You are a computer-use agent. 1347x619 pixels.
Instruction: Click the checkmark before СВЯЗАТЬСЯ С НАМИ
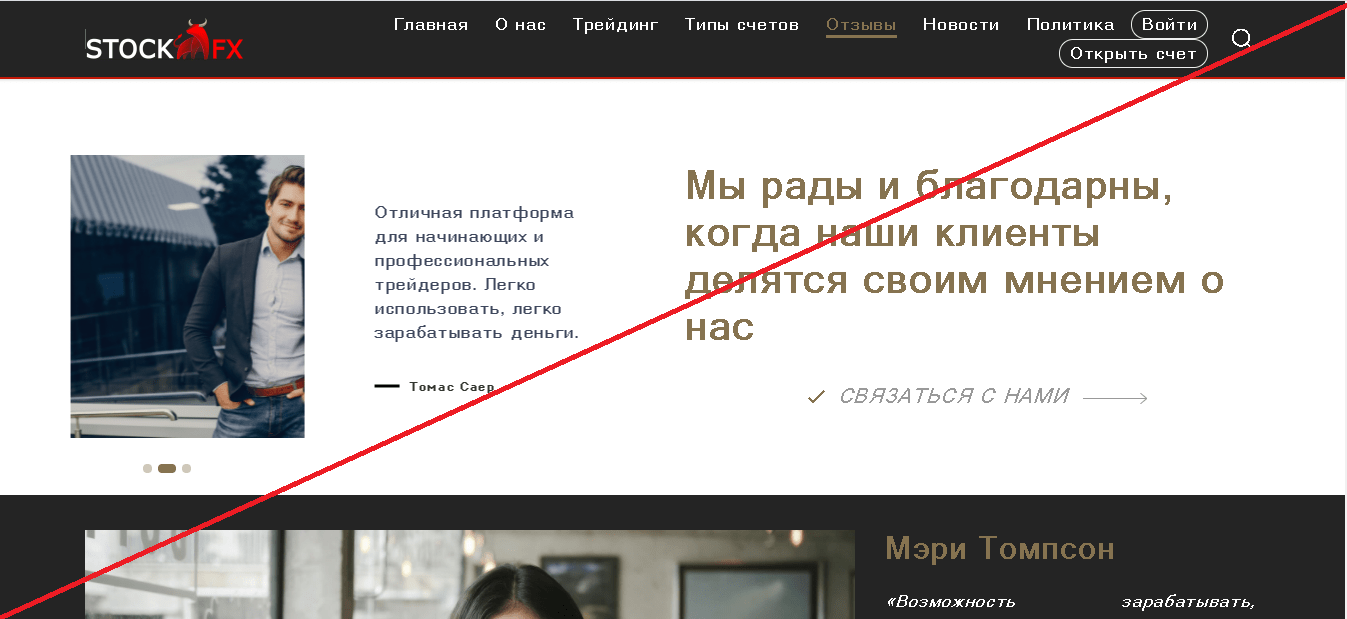pos(816,397)
